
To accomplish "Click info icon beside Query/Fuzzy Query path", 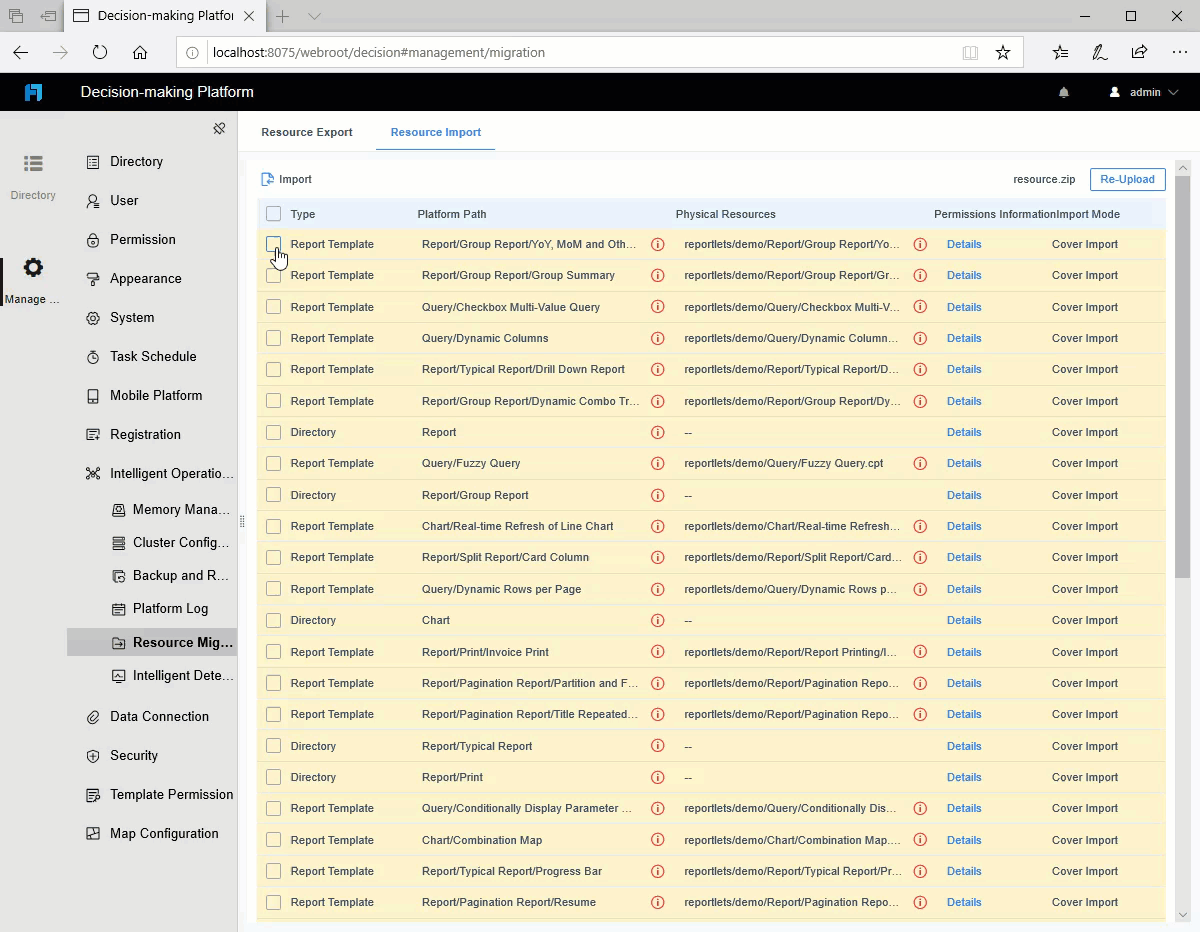I will (x=657, y=463).
